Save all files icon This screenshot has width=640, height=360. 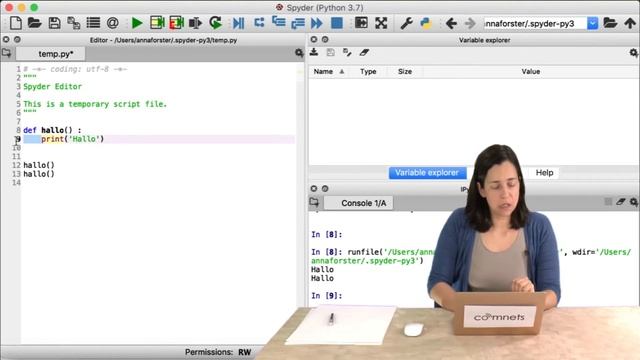click(x=73, y=23)
